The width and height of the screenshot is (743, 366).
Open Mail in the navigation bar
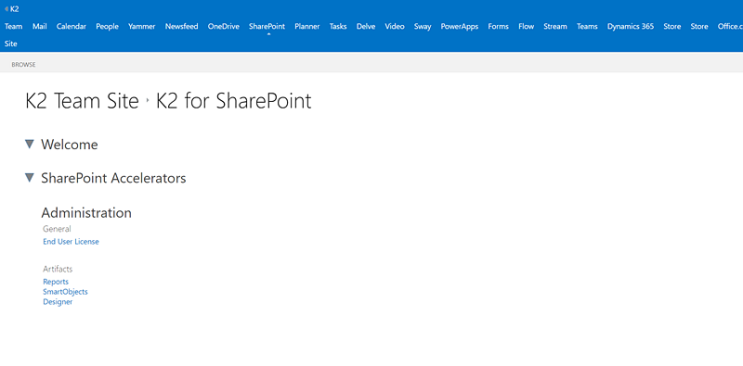pos(40,27)
